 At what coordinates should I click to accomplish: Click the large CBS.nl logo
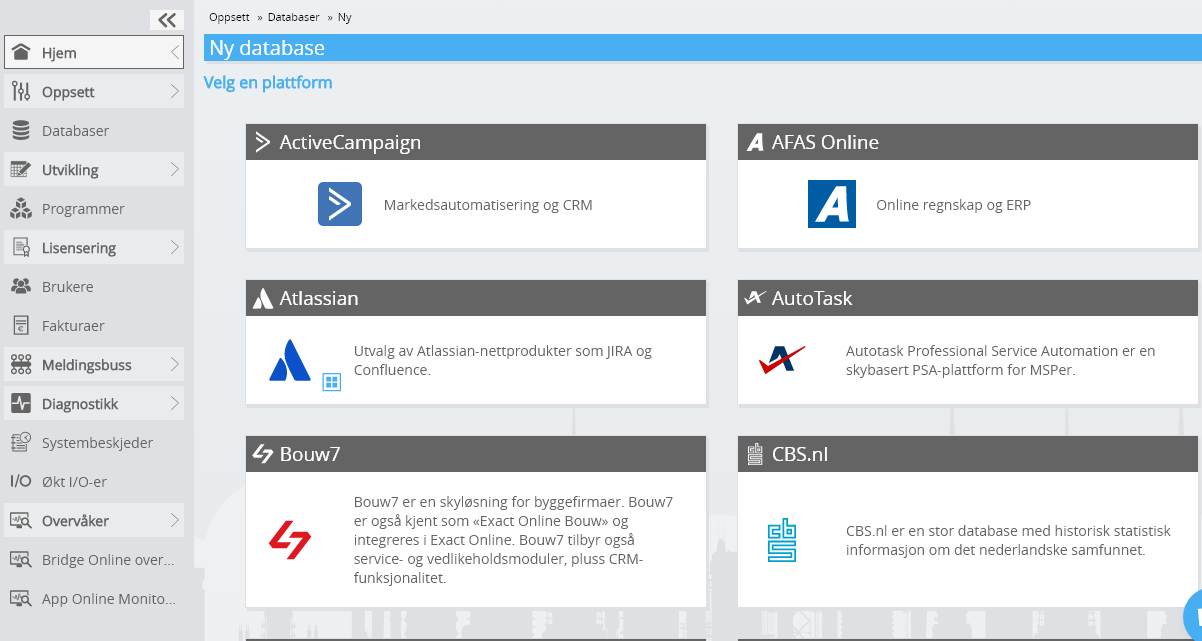pos(782,540)
